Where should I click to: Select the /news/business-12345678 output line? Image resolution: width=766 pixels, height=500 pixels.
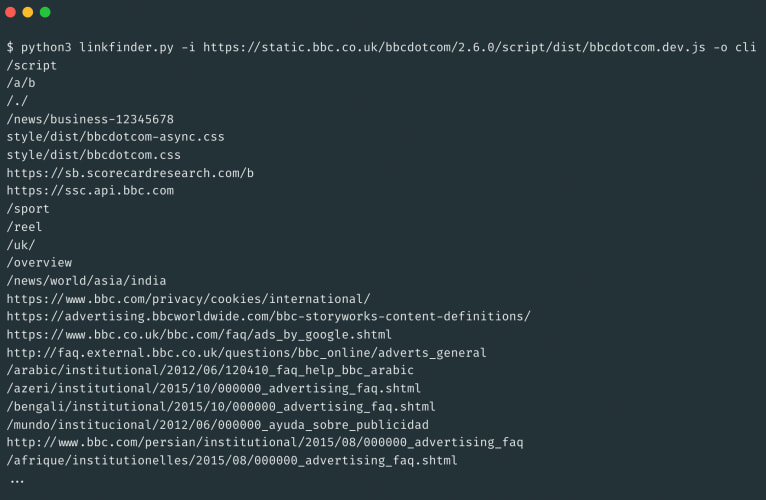[x=90, y=119]
